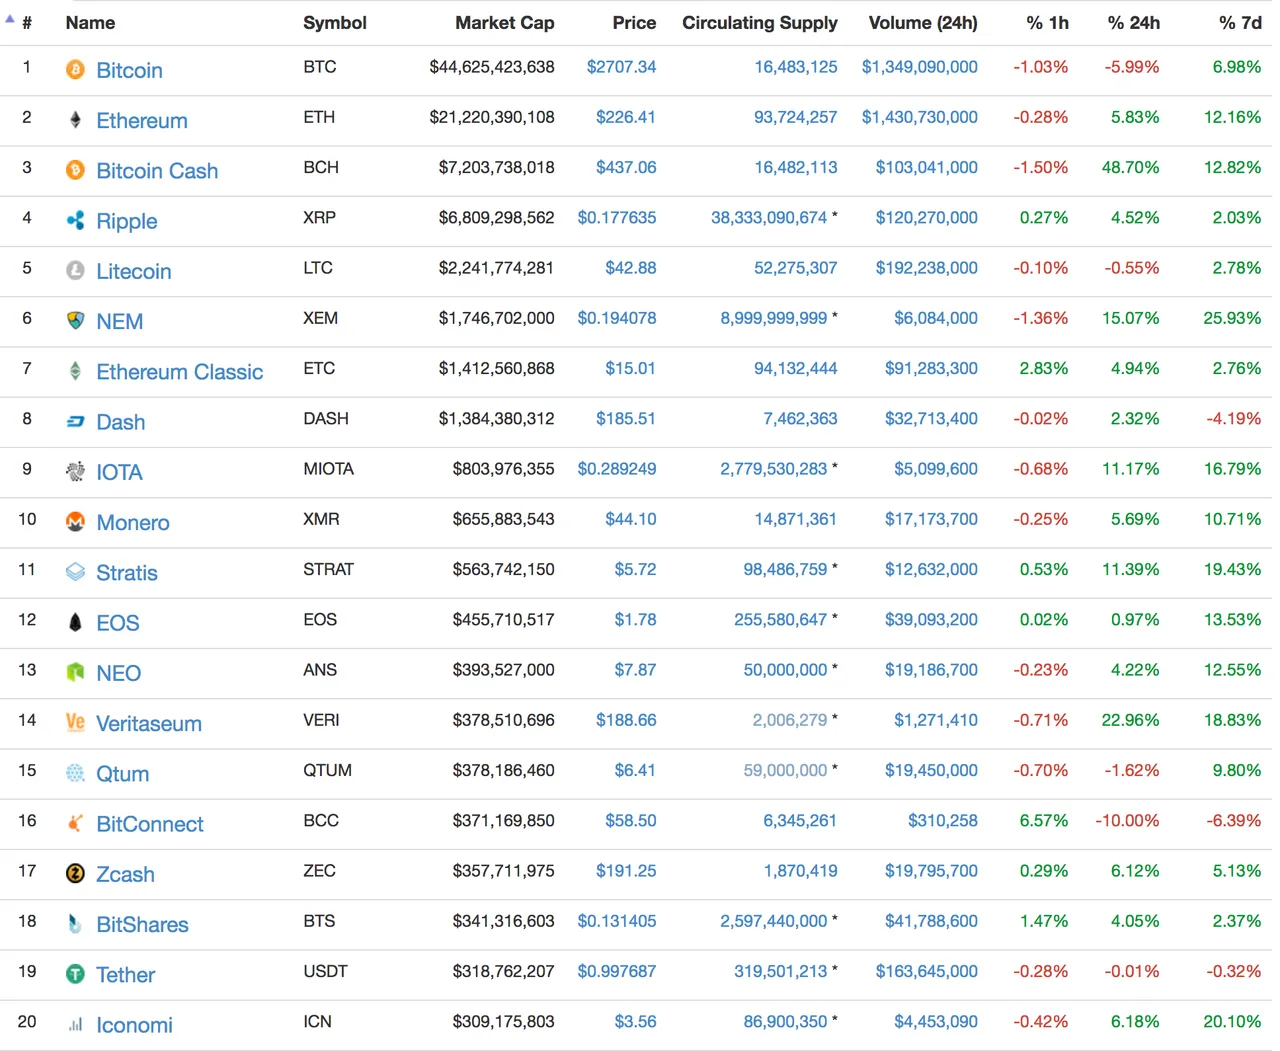Click EOS volume $39,093,200
1280x1051 pixels.
click(x=931, y=620)
